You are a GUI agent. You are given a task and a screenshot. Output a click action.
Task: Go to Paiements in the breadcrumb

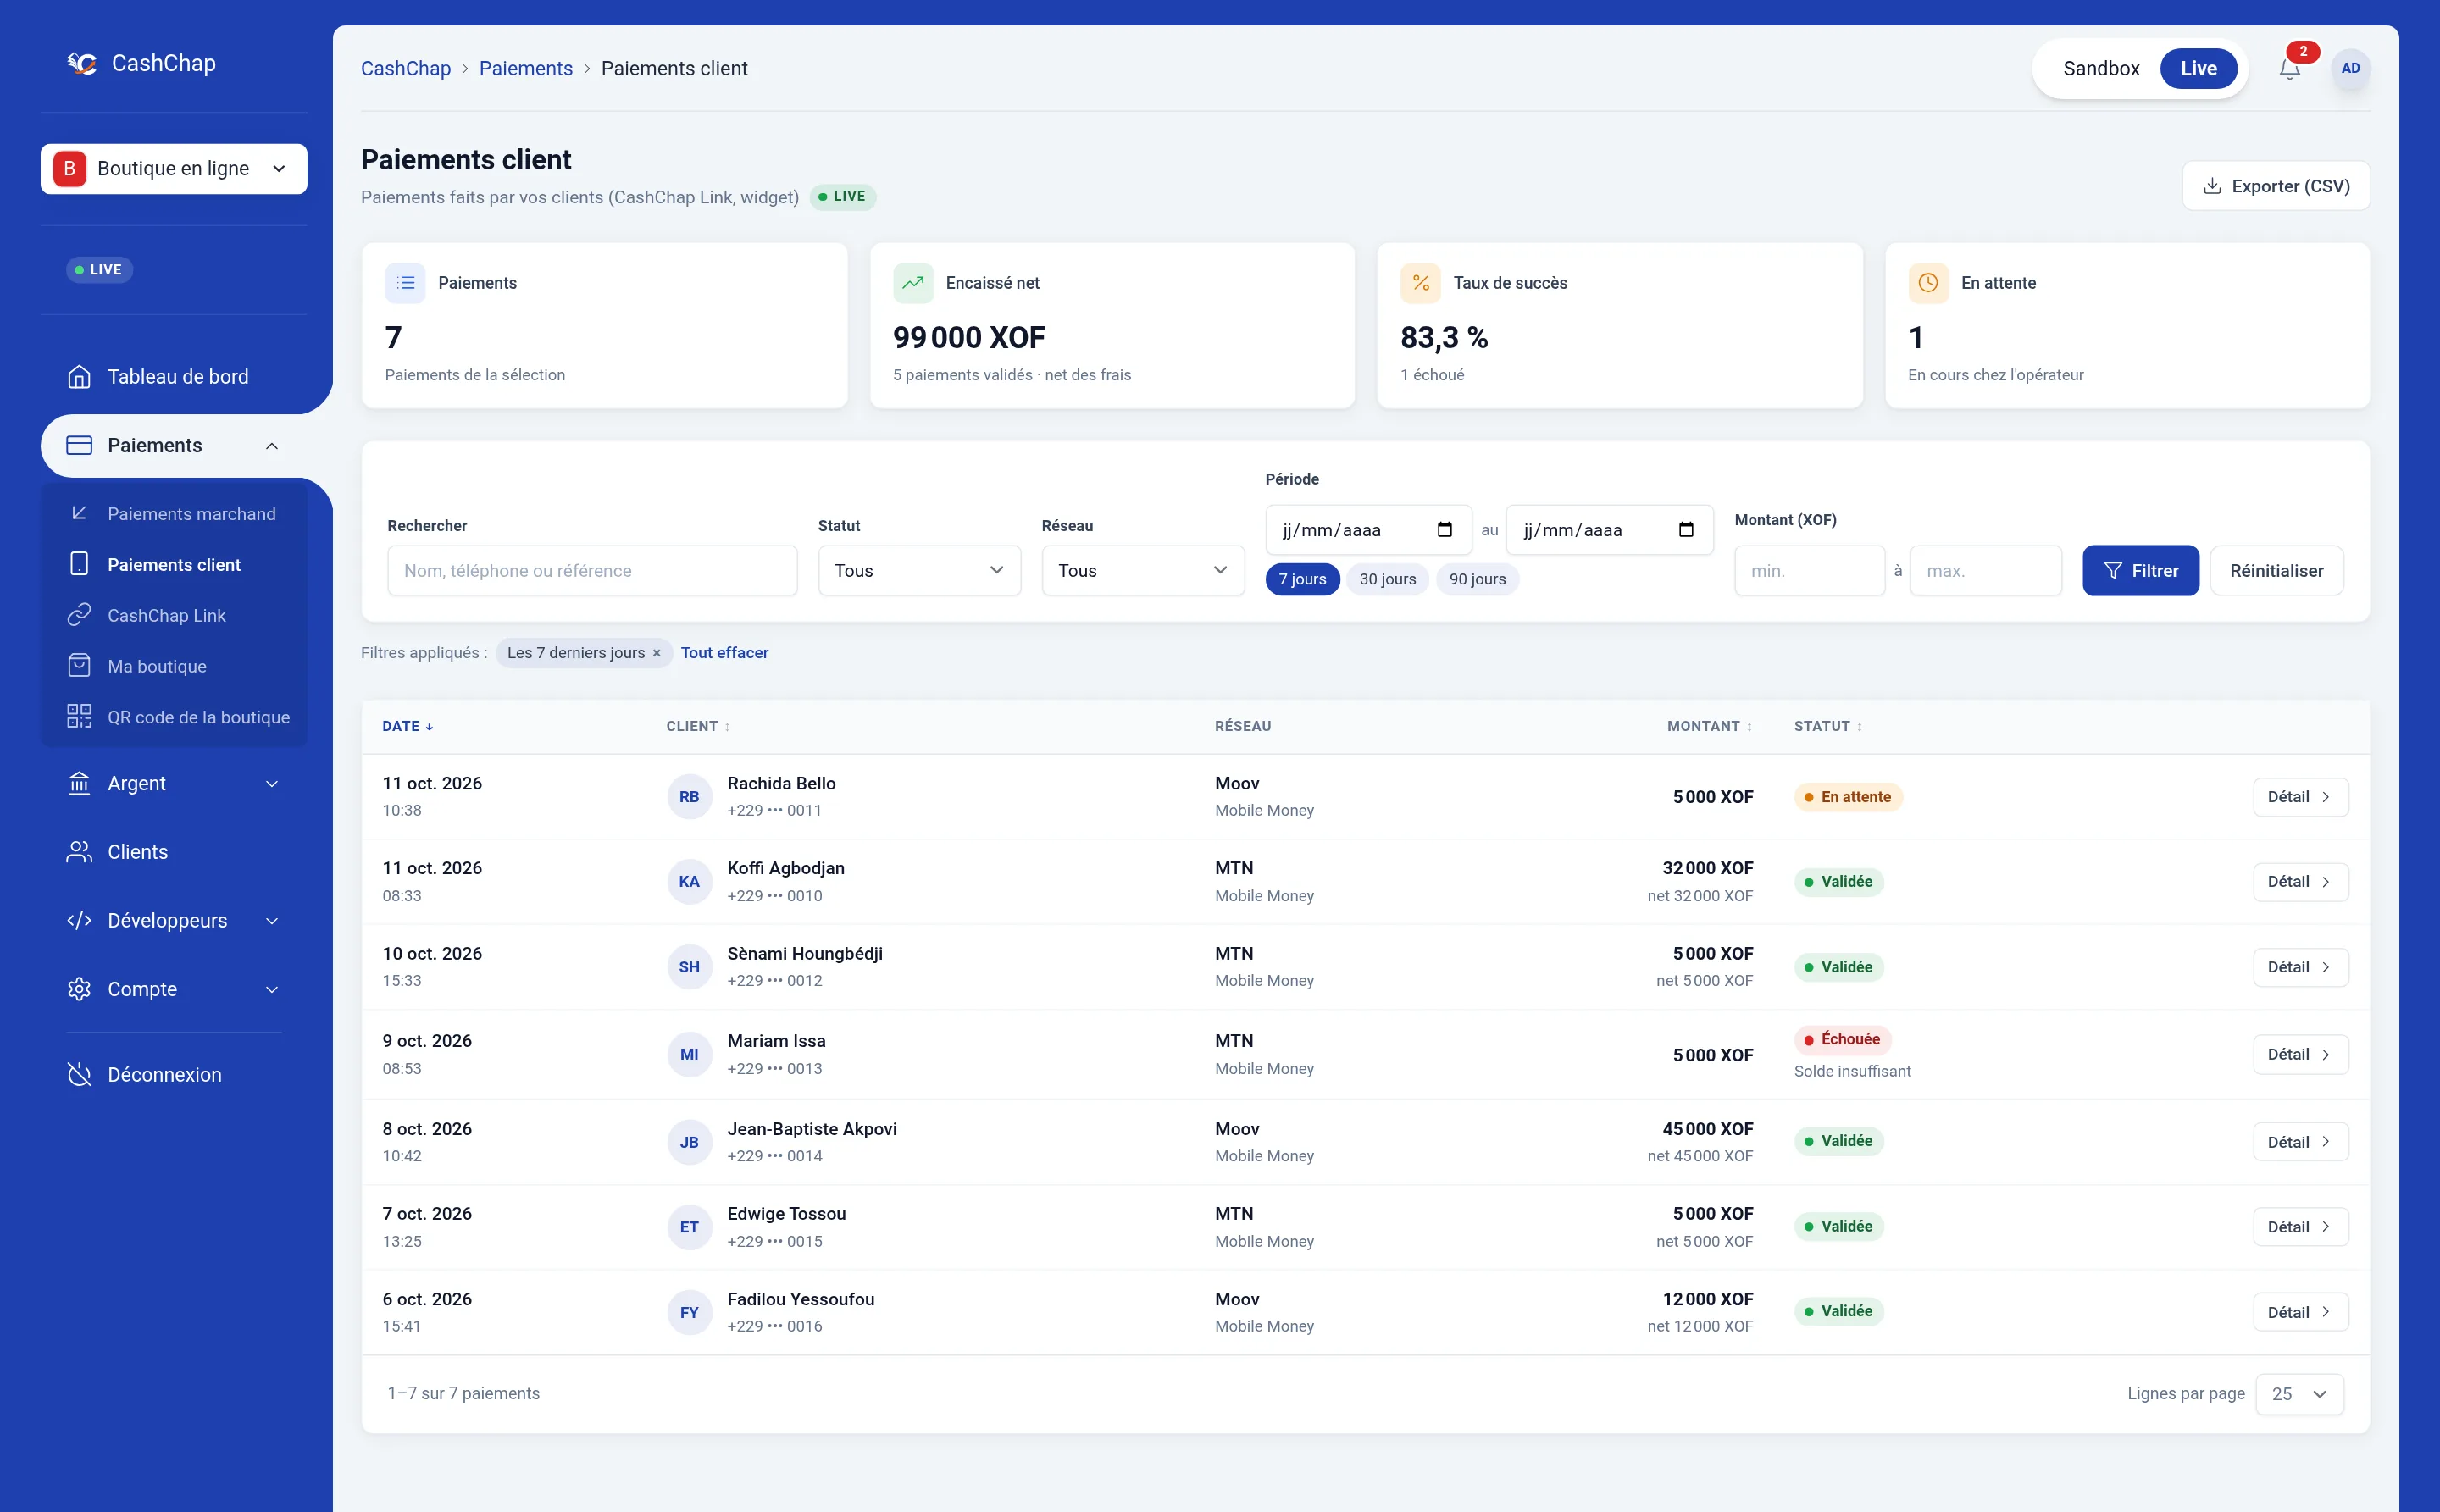tap(525, 68)
